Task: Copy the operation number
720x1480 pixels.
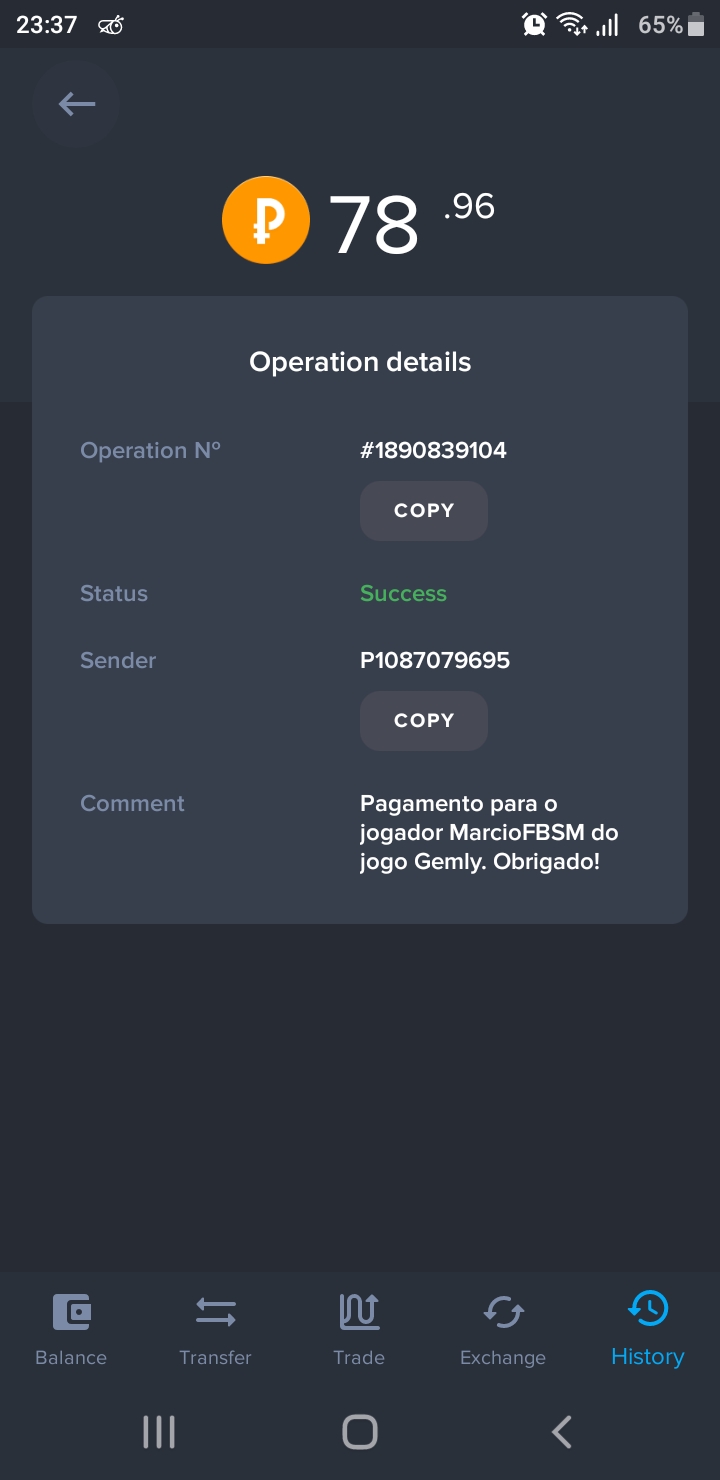Action: tap(424, 511)
